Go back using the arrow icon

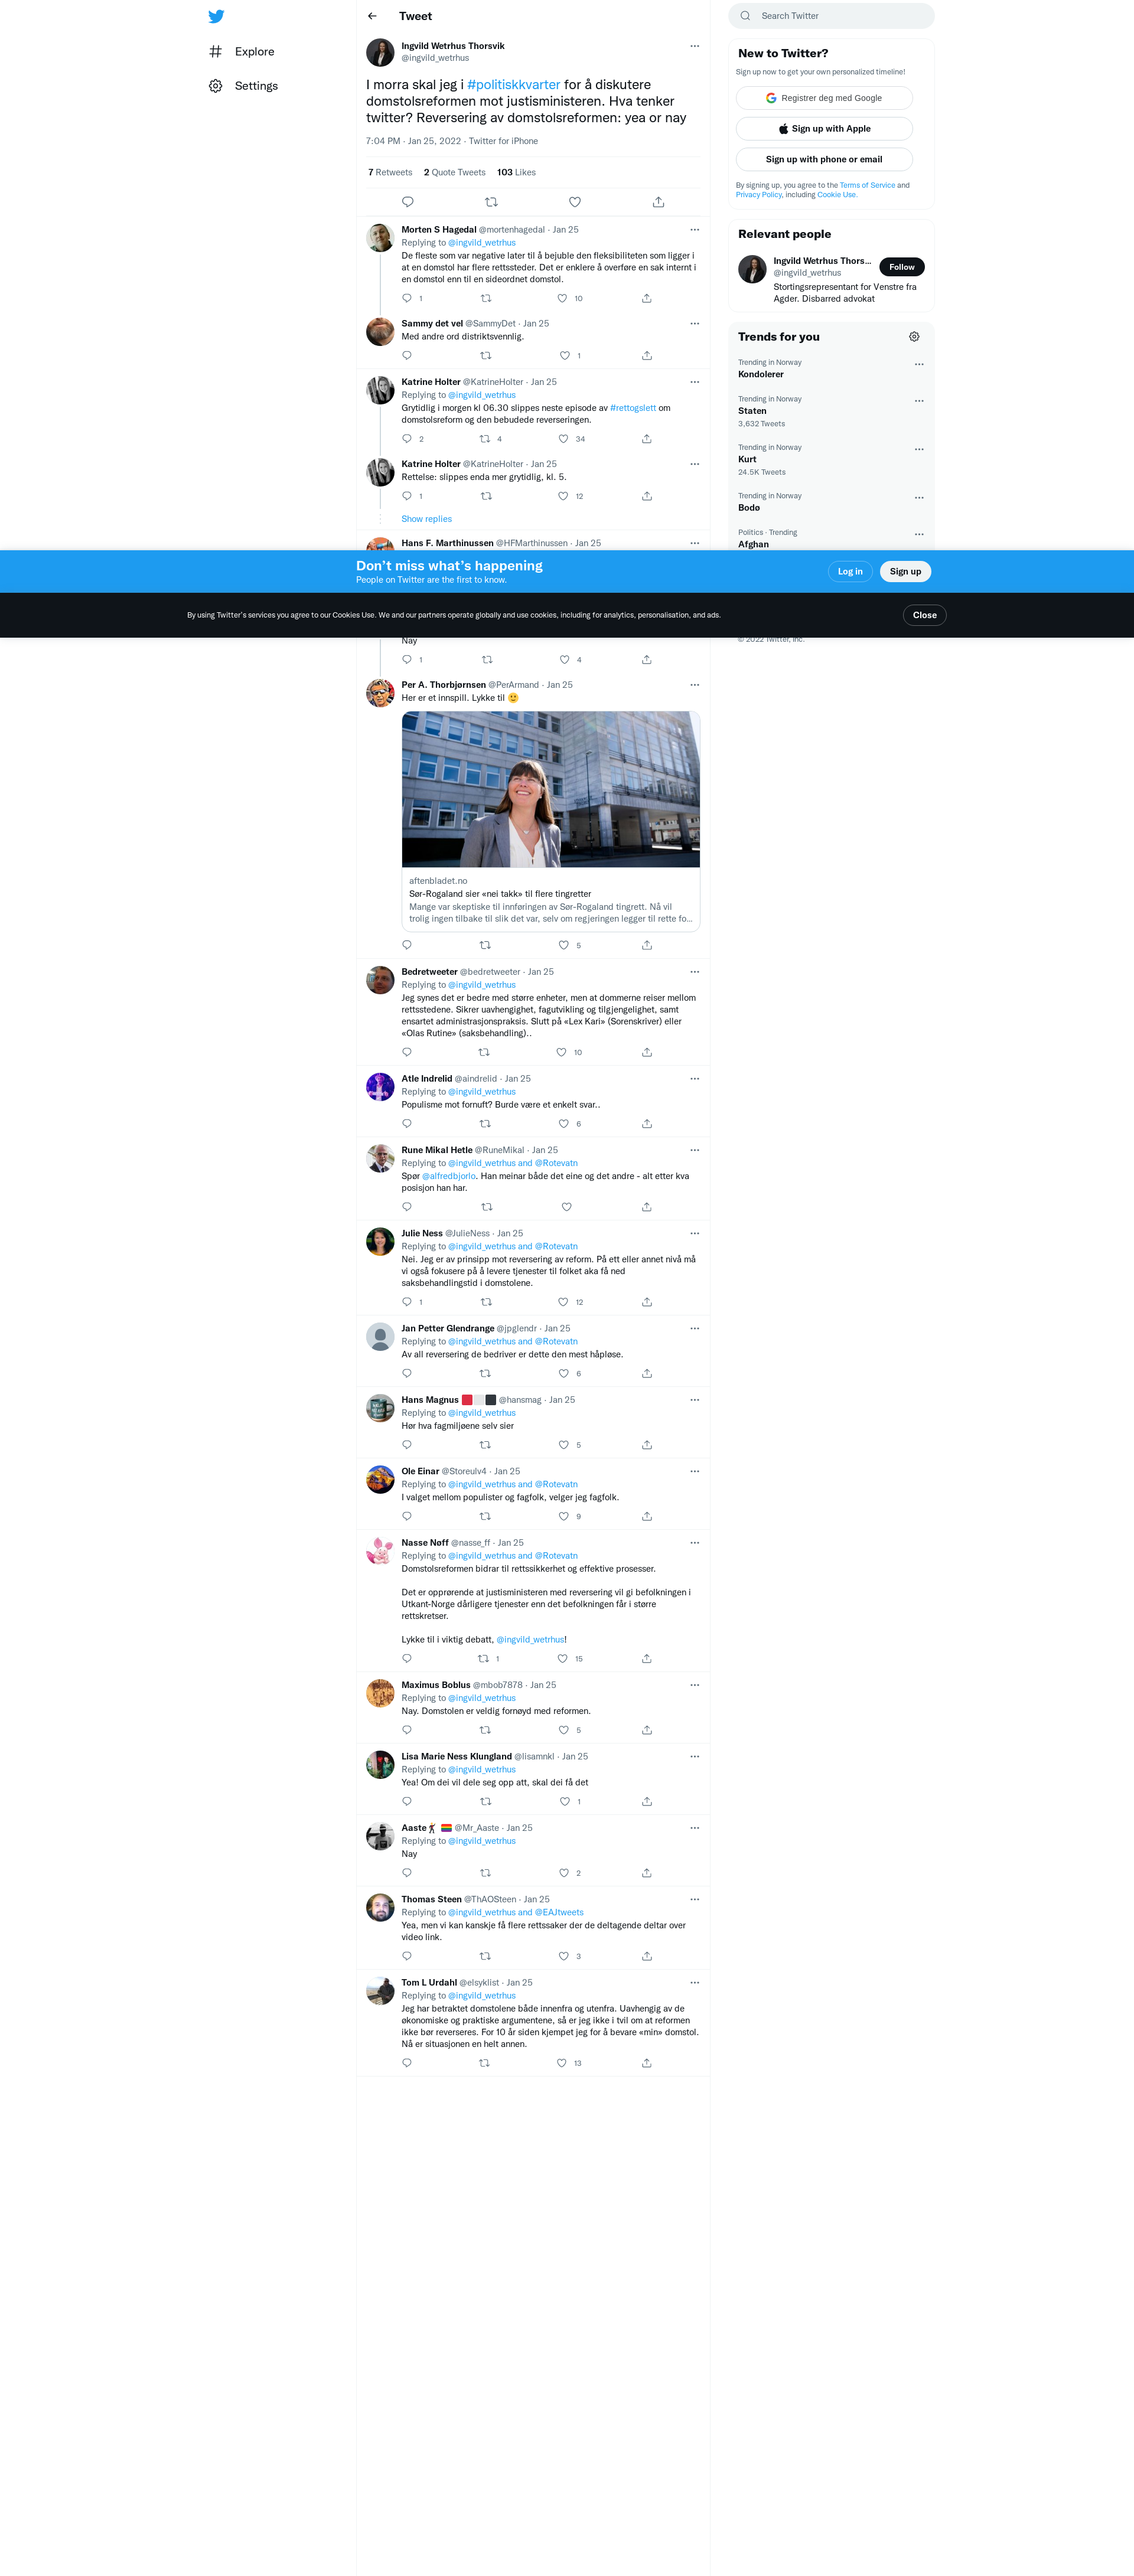coord(372,16)
